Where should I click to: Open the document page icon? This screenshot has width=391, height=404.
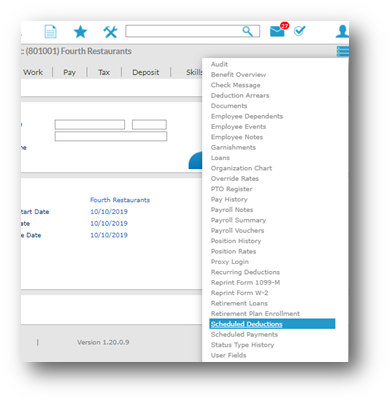(50, 32)
